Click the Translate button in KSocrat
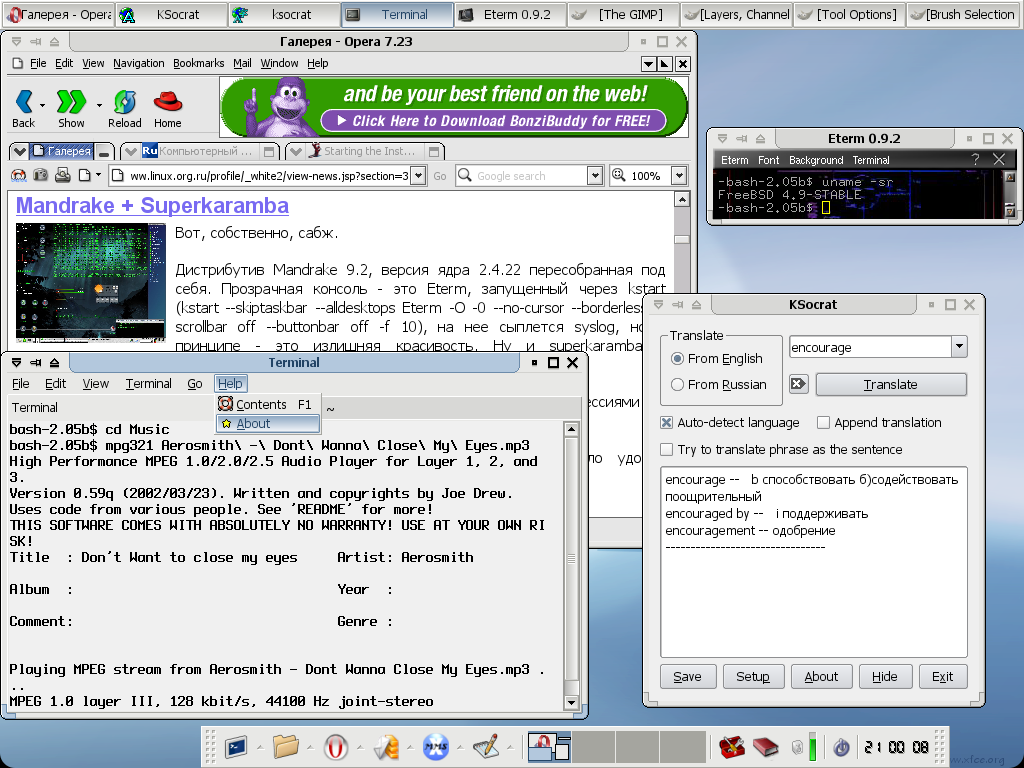Screen dimensions: 1024x768 tap(891, 385)
